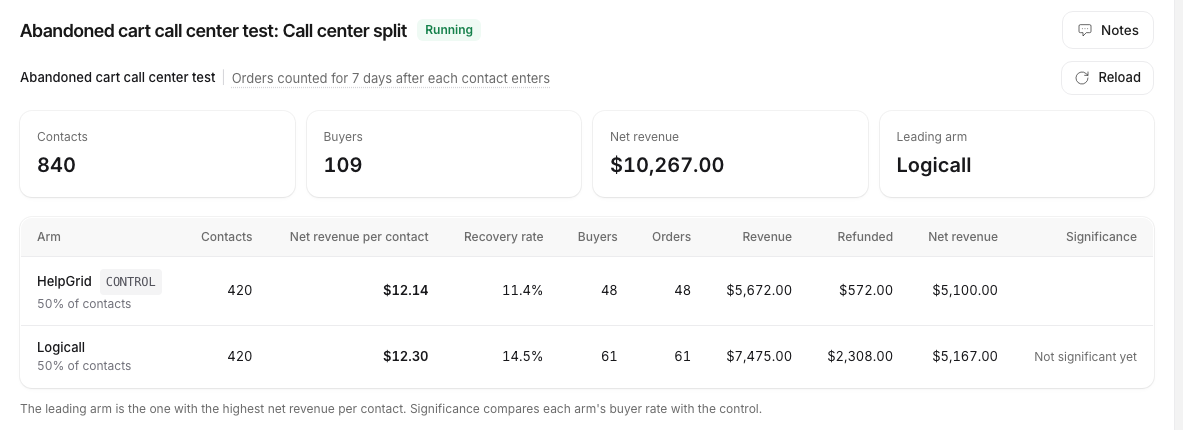
Task: Click the $572.00 refunded cell
Action: point(866,290)
